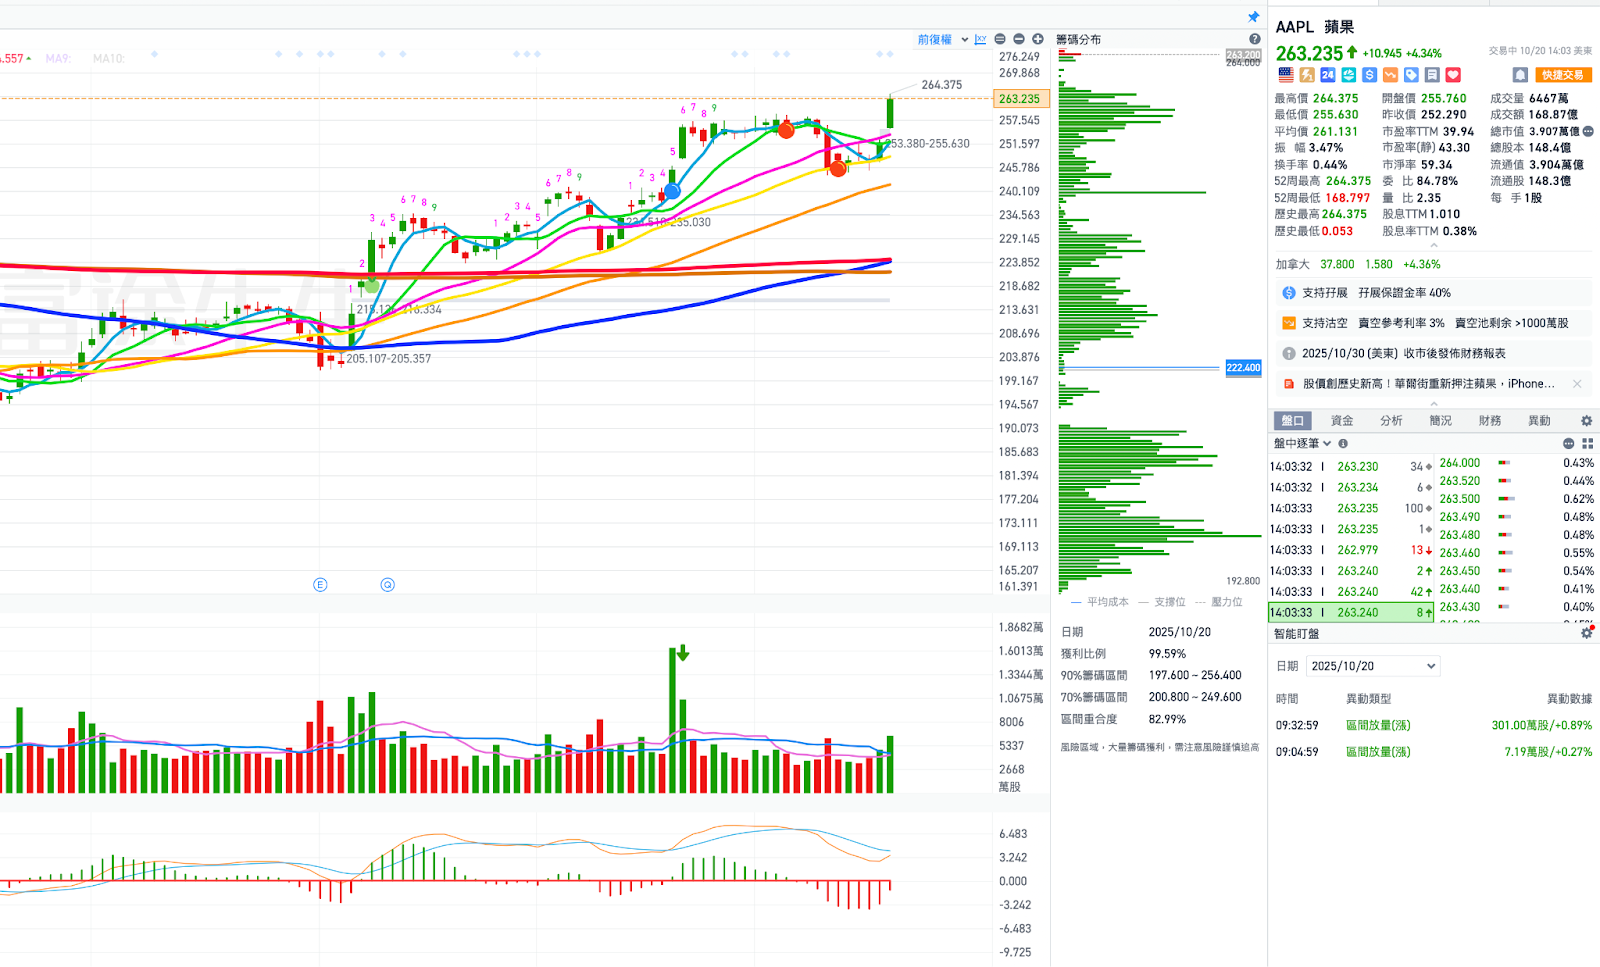Toggle the red heart favorite icon
Image resolution: width=1600 pixels, height=967 pixels.
(1453, 75)
